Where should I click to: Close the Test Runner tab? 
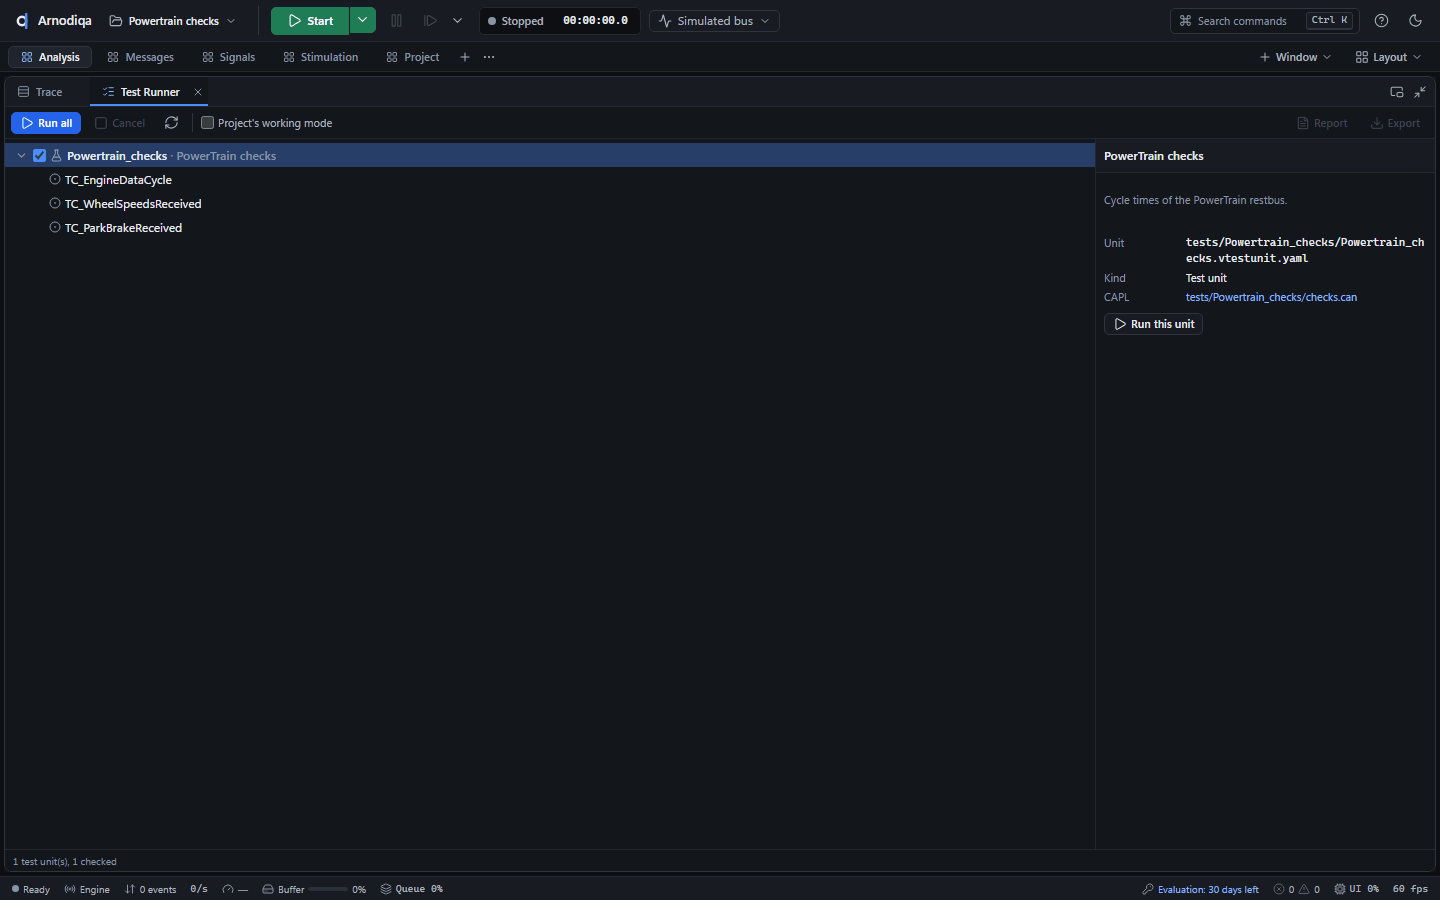pos(198,92)
